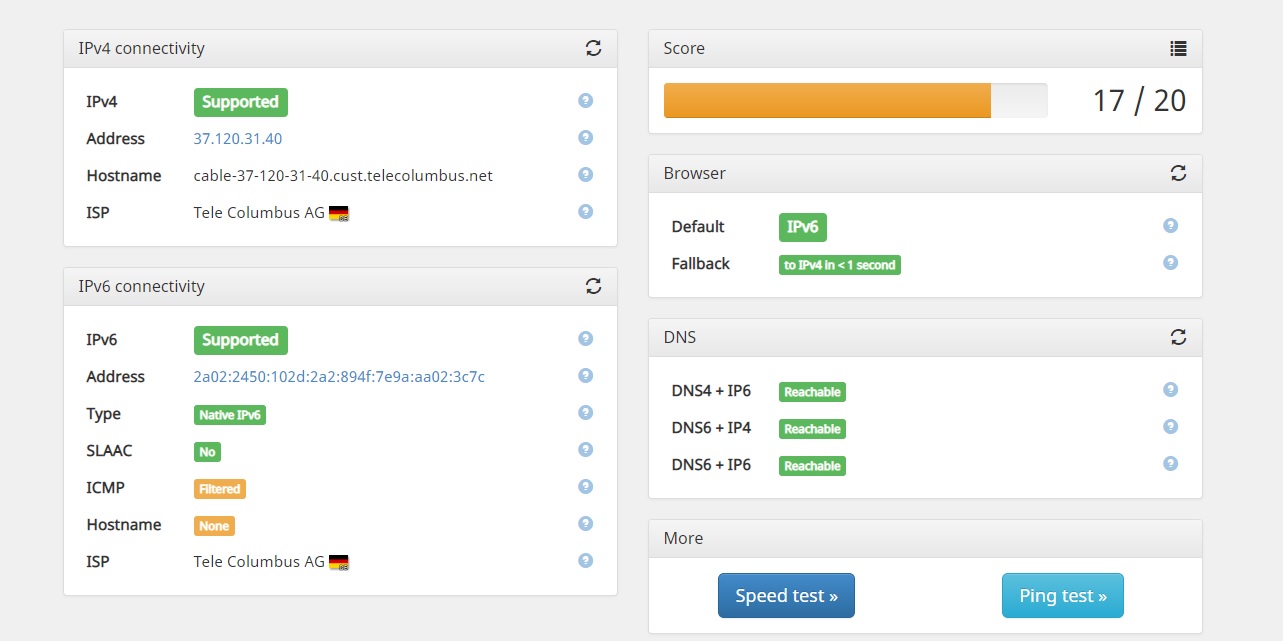Open help for DNS6 + IP6 row
This screenshot has width=1283, height=641.
click(x=1171, y=464)
